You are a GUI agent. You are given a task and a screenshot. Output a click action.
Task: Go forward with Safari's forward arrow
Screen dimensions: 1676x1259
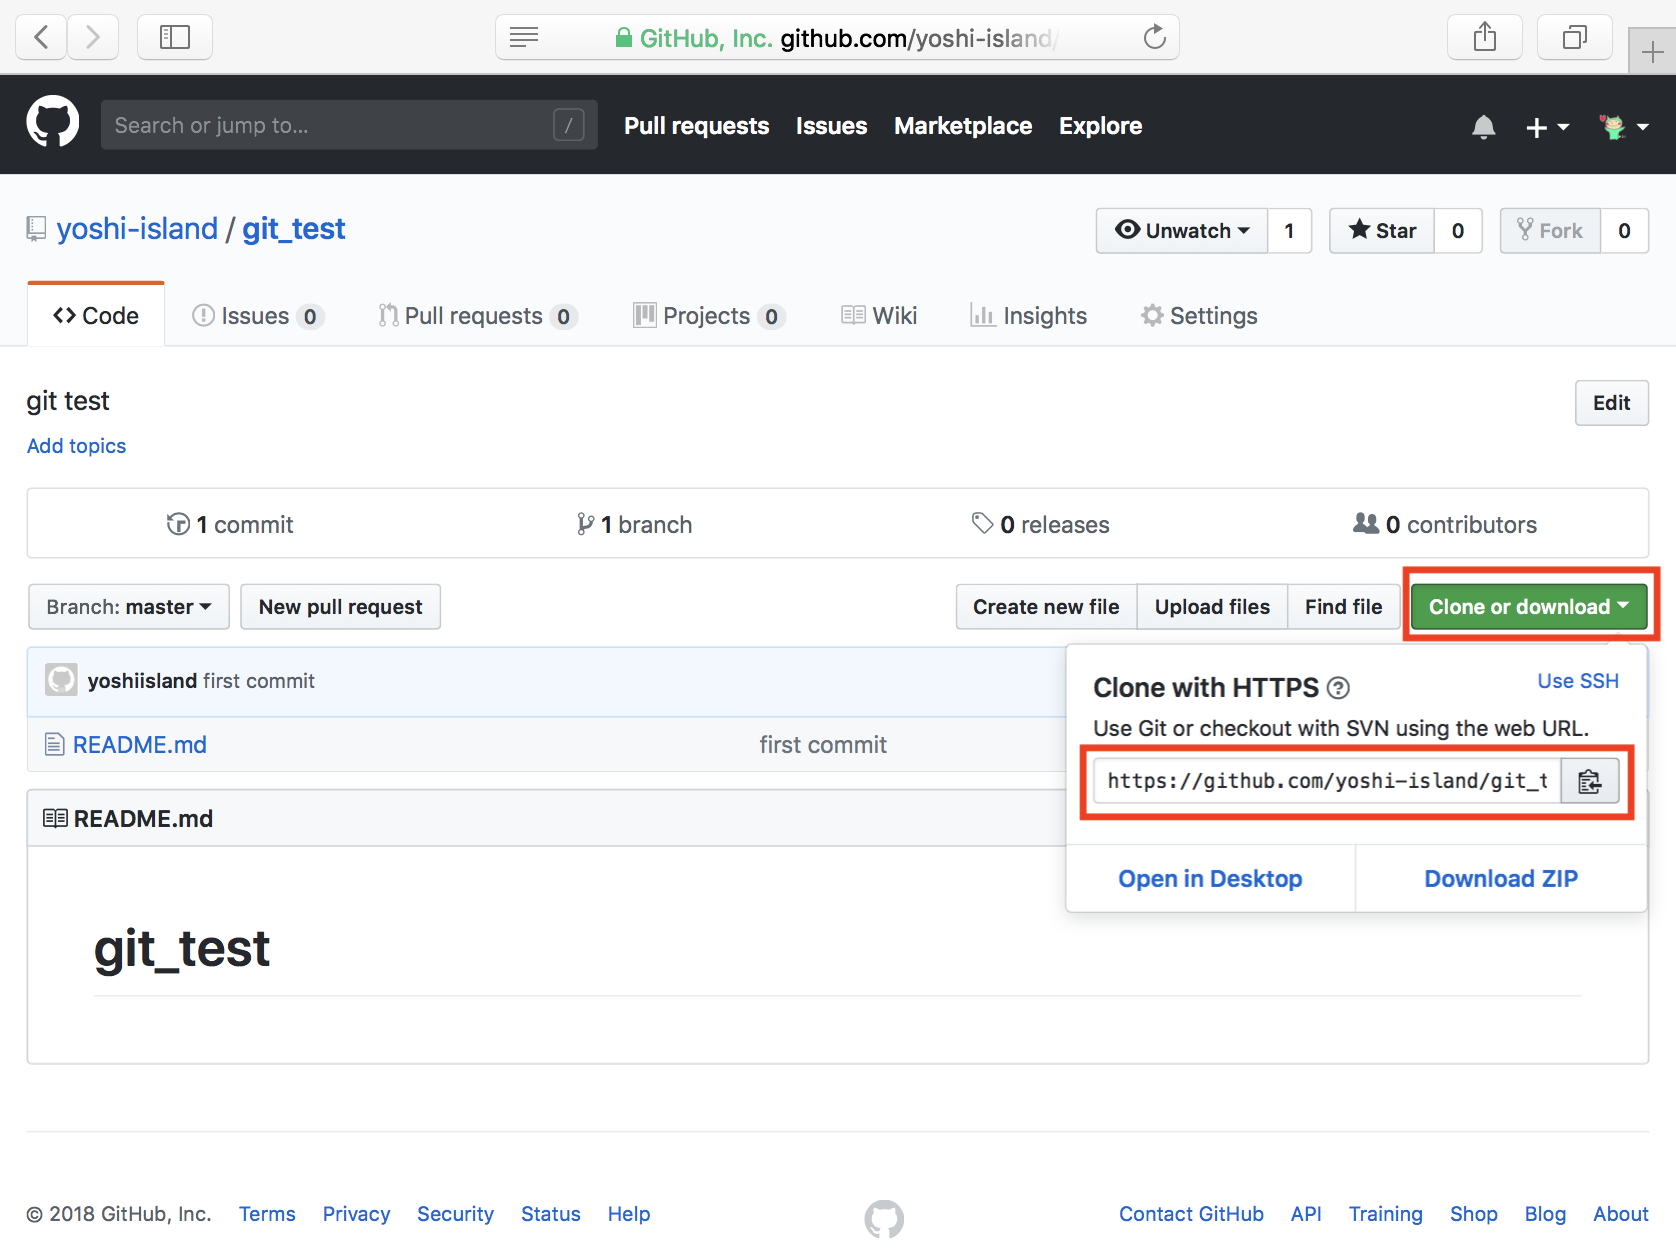pos(93,38)
